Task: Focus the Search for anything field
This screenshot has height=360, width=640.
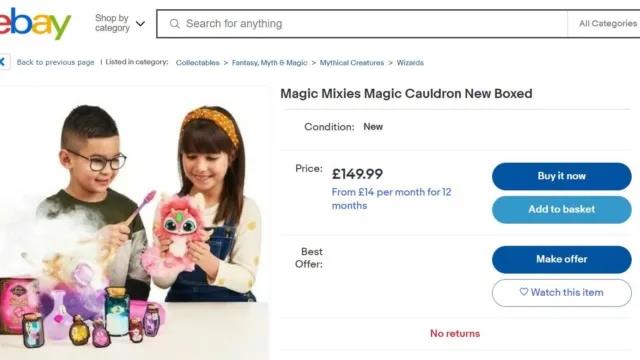Action: [x=362, y=24]
